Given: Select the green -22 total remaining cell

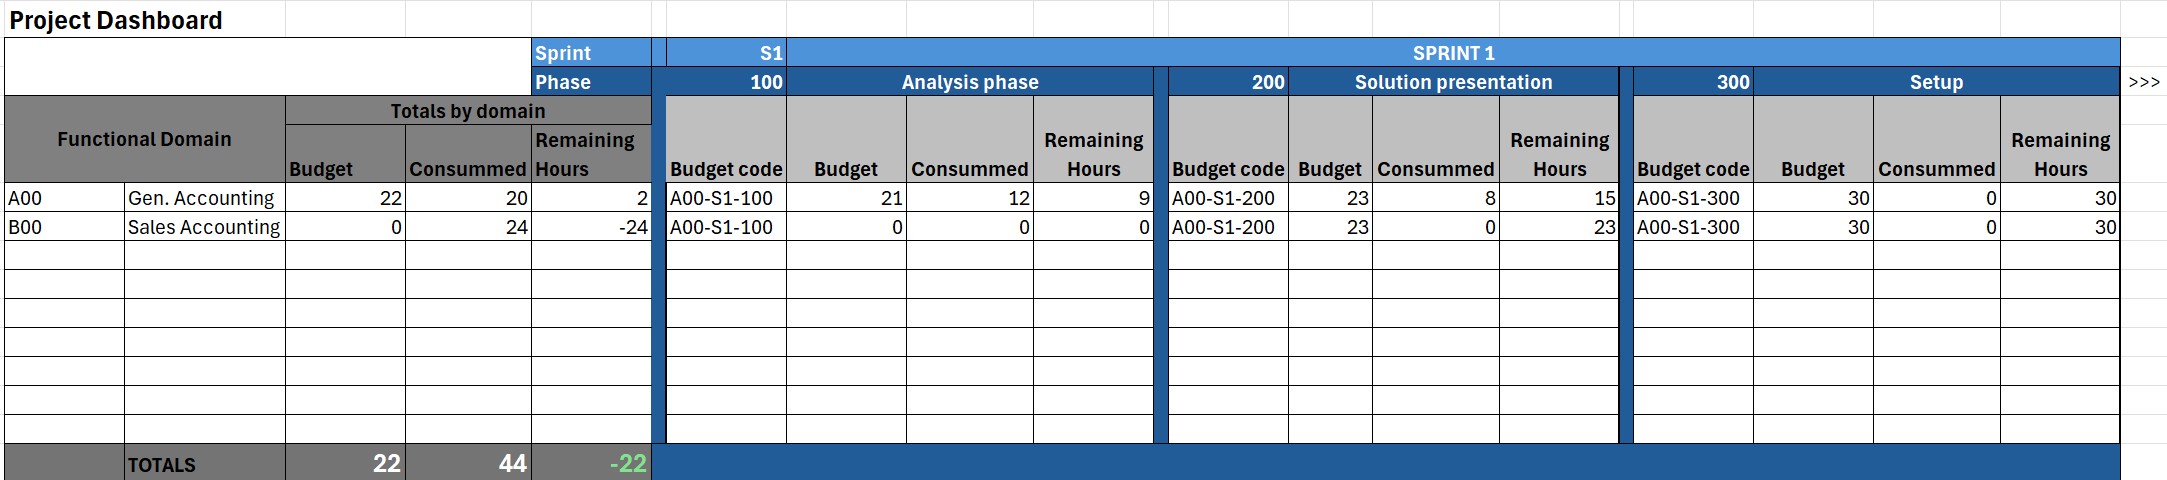Looking at the screenshot, I should [x=591, y=463].
